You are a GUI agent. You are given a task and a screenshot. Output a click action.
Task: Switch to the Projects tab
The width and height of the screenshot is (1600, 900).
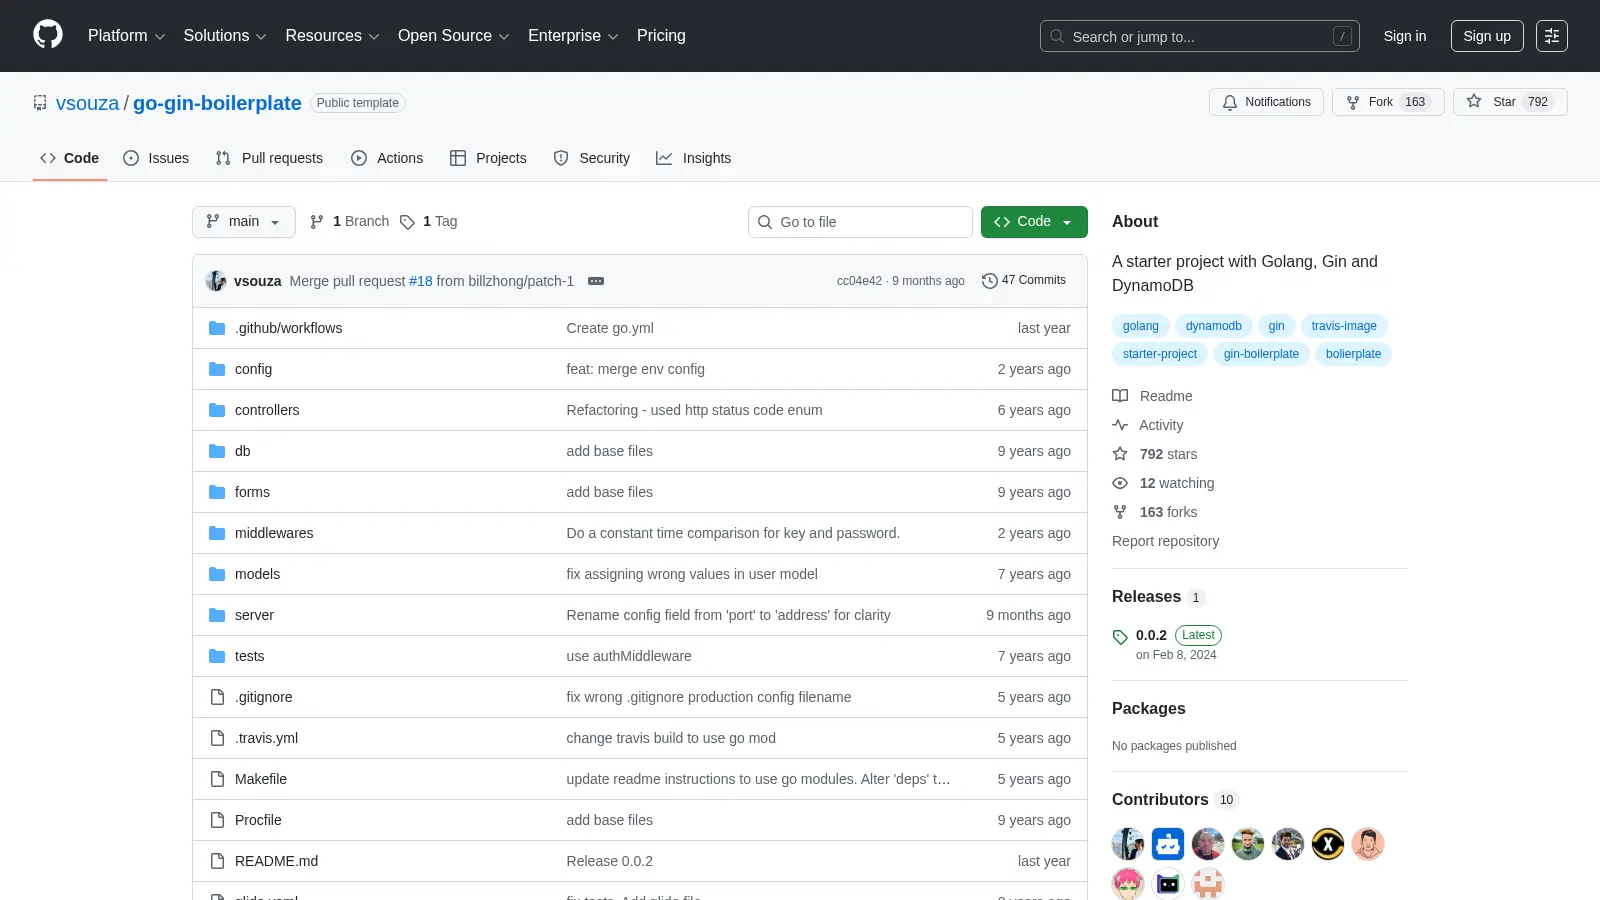[488, 158]
